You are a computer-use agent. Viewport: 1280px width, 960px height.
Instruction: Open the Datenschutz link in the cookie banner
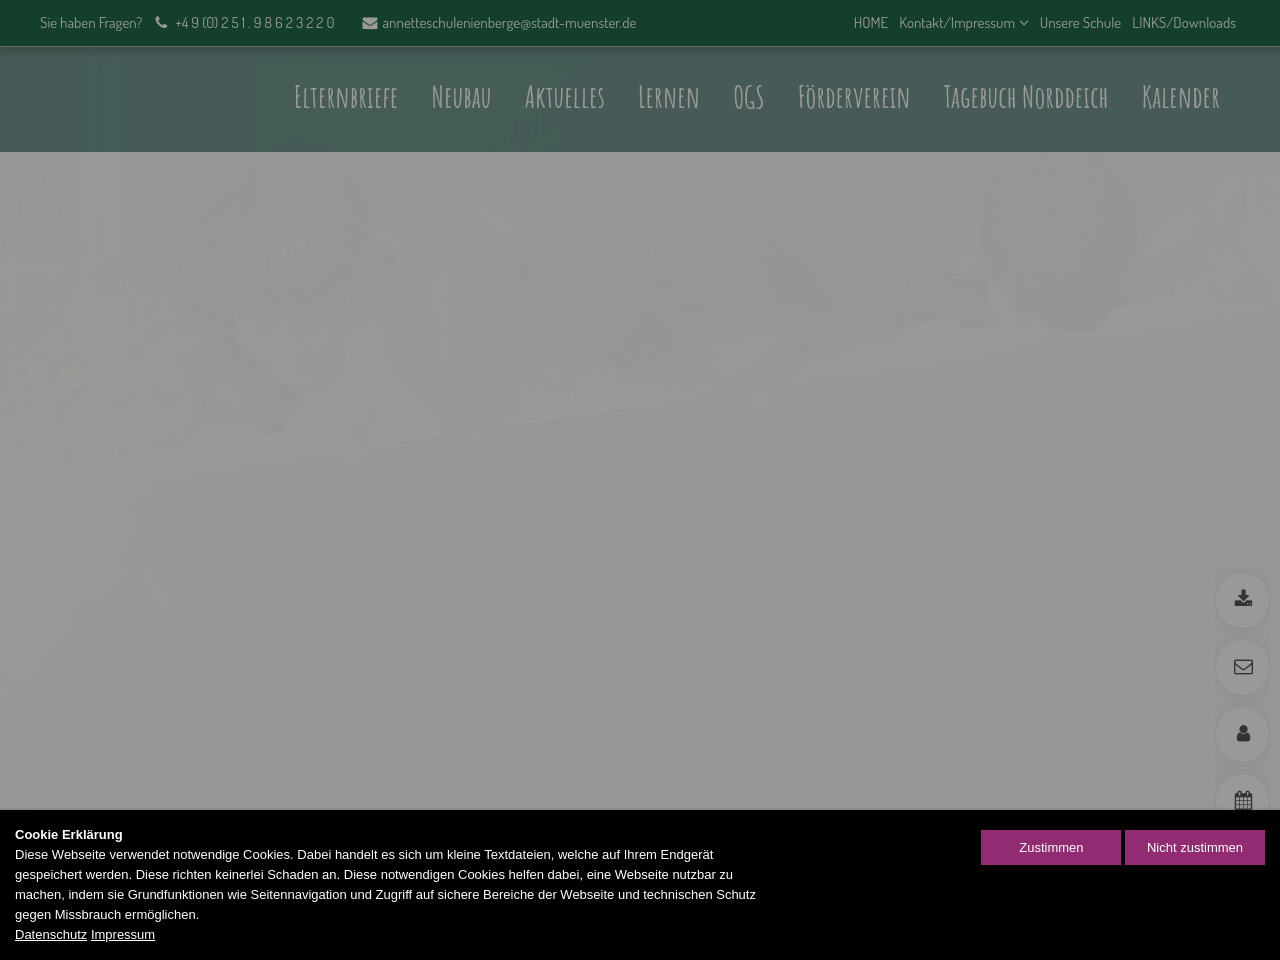[51, 935]
